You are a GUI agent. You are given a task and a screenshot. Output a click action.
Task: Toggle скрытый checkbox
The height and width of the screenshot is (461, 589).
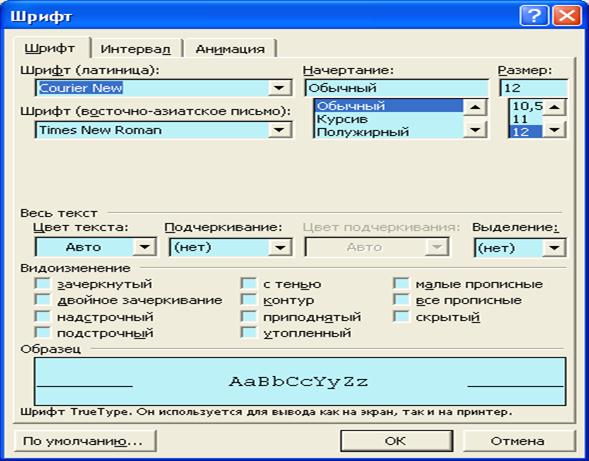pyautogui.click(x=401, y=316)
